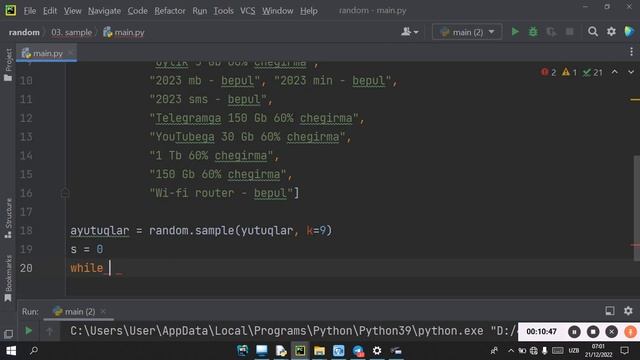Switch to PyCharm in the taskbar
Image resolution: width=640 pixels, height=360 pixels.
300,351
